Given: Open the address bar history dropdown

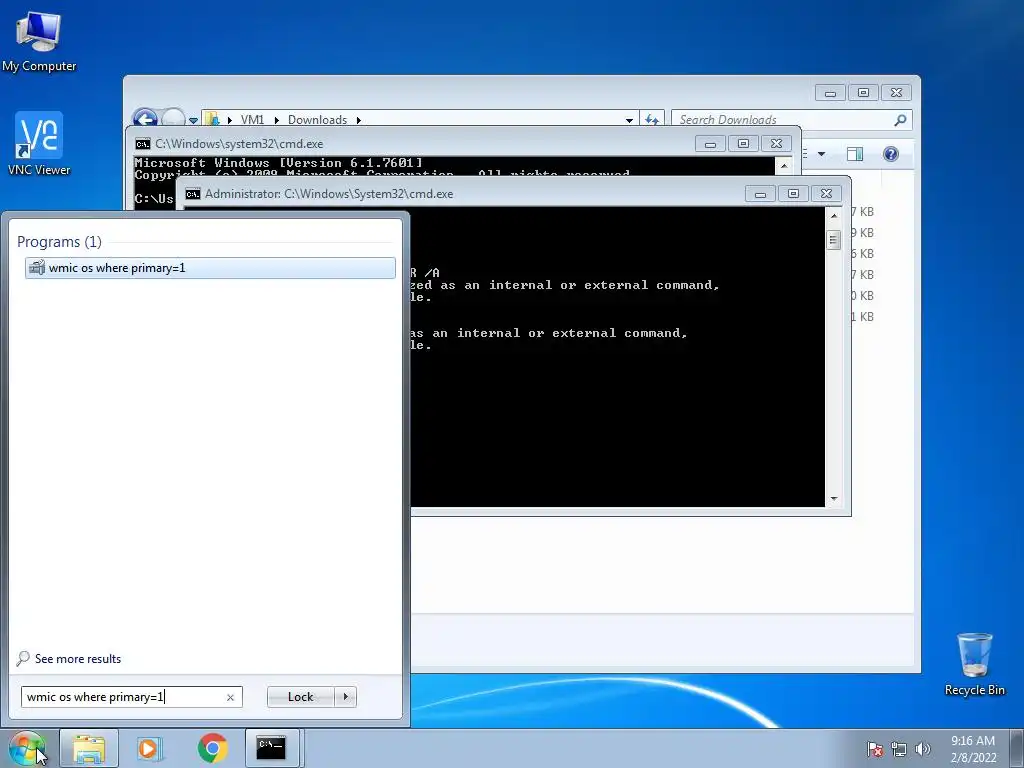Looking at the screenshot, I should (629, 120).
